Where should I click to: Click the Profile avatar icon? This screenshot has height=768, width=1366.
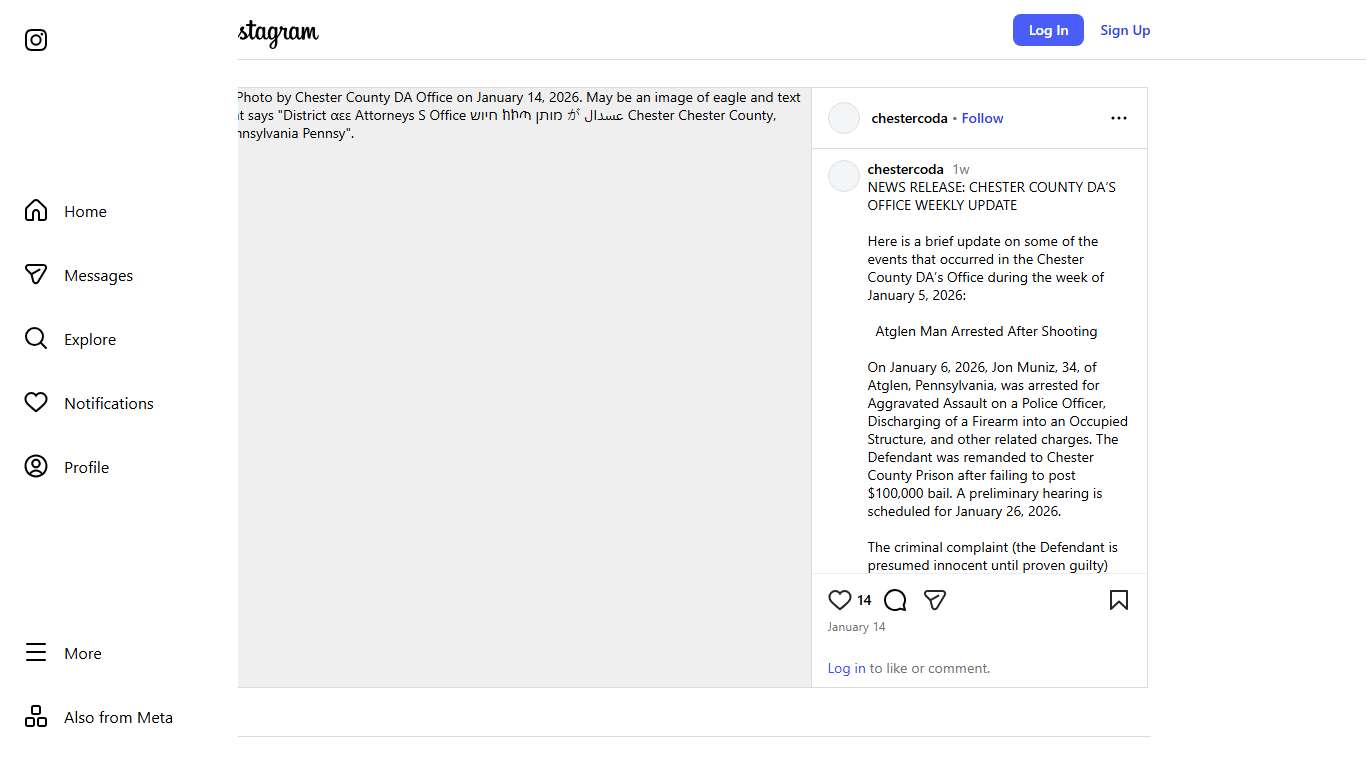tap(36, 467)
